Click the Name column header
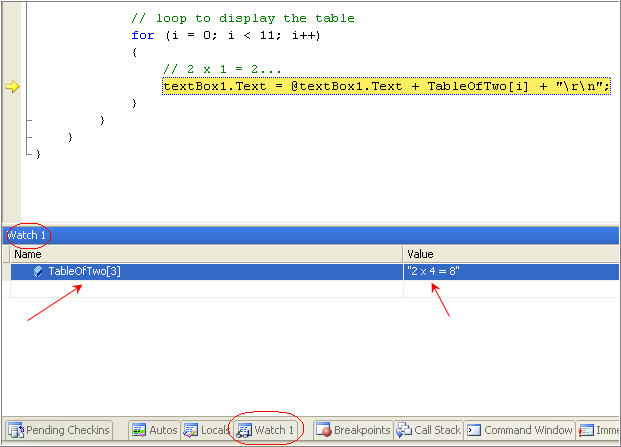Image resolution: width=621 pixels, height=447 pixels. (207, 254)
